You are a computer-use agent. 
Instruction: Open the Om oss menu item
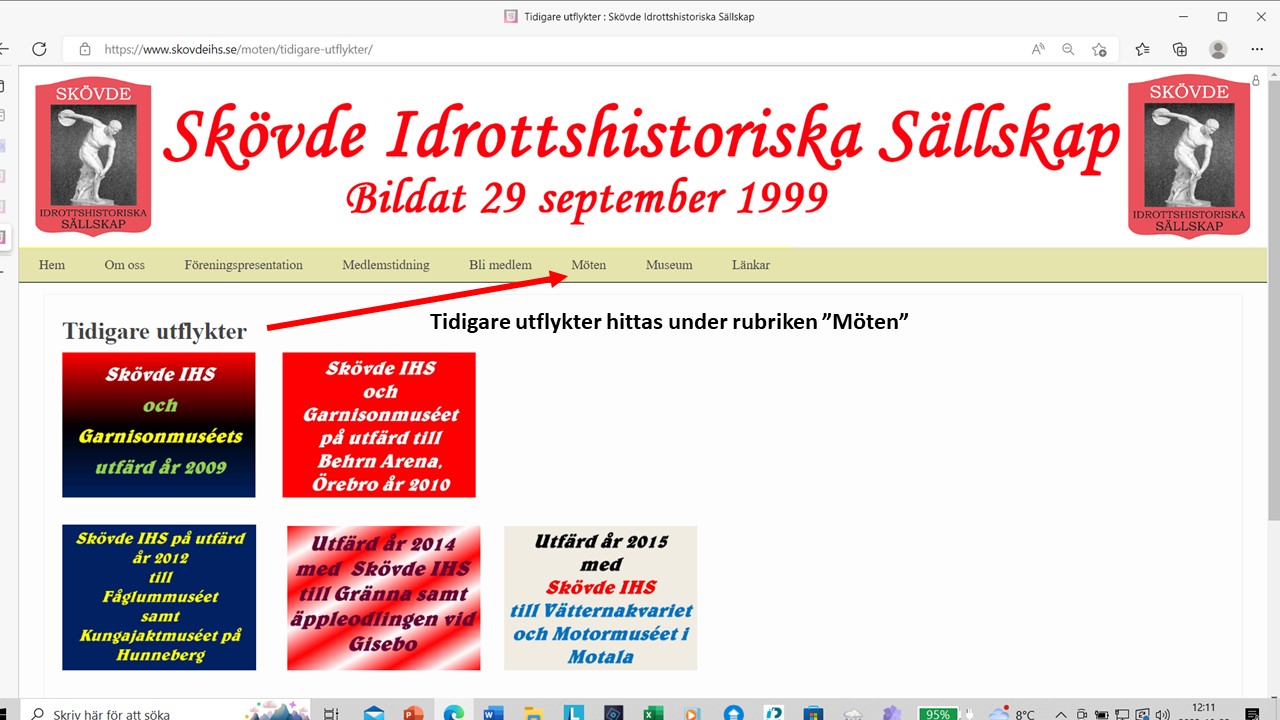click(124, 265)
